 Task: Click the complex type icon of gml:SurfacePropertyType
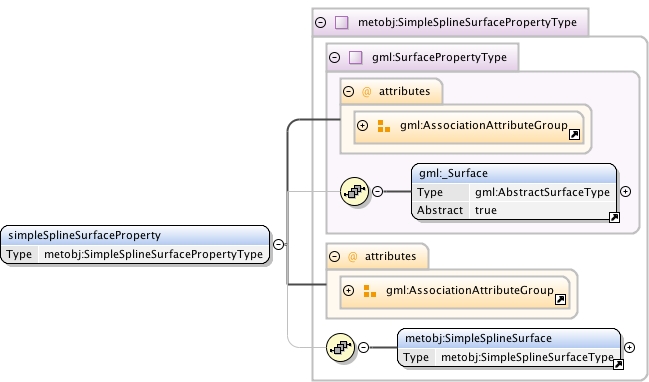tap(356, 57)
